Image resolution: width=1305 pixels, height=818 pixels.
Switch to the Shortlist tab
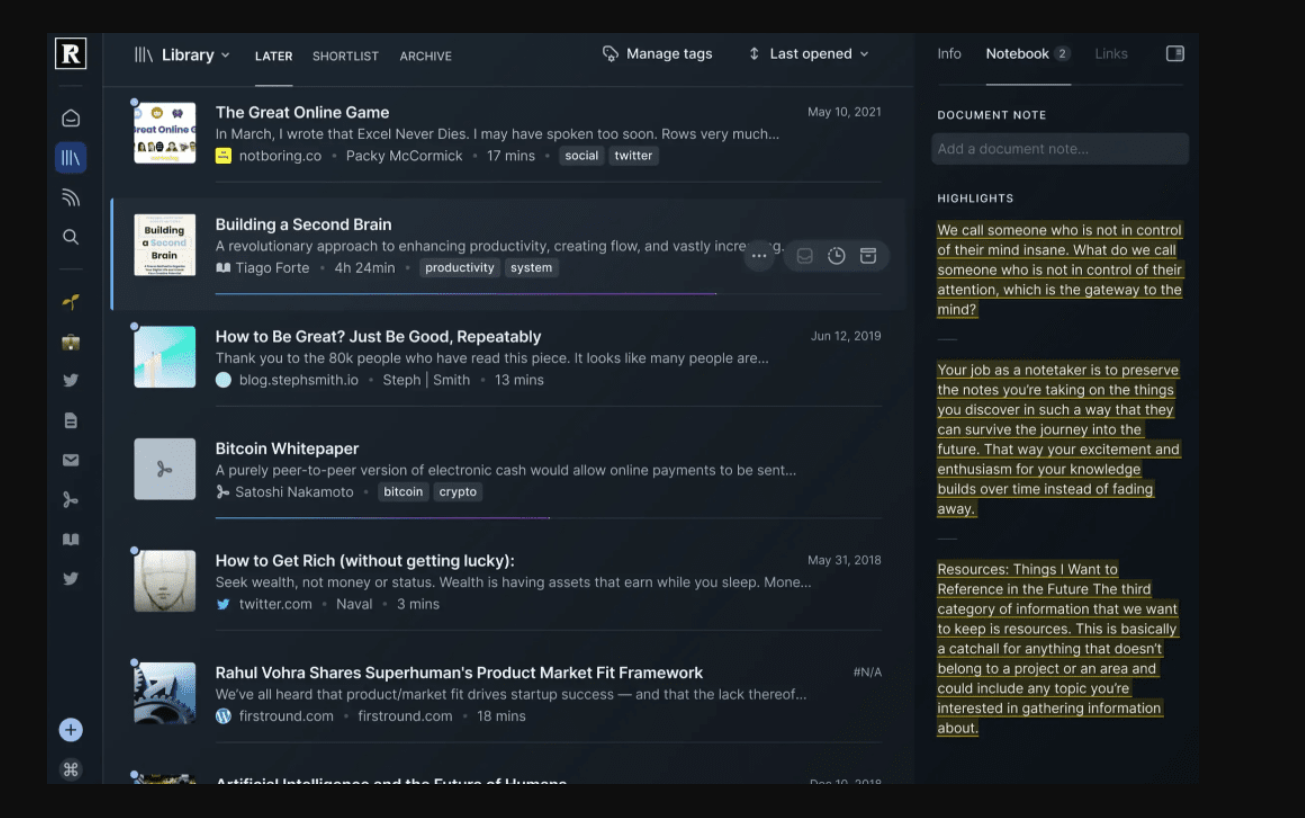pos(345,56)
